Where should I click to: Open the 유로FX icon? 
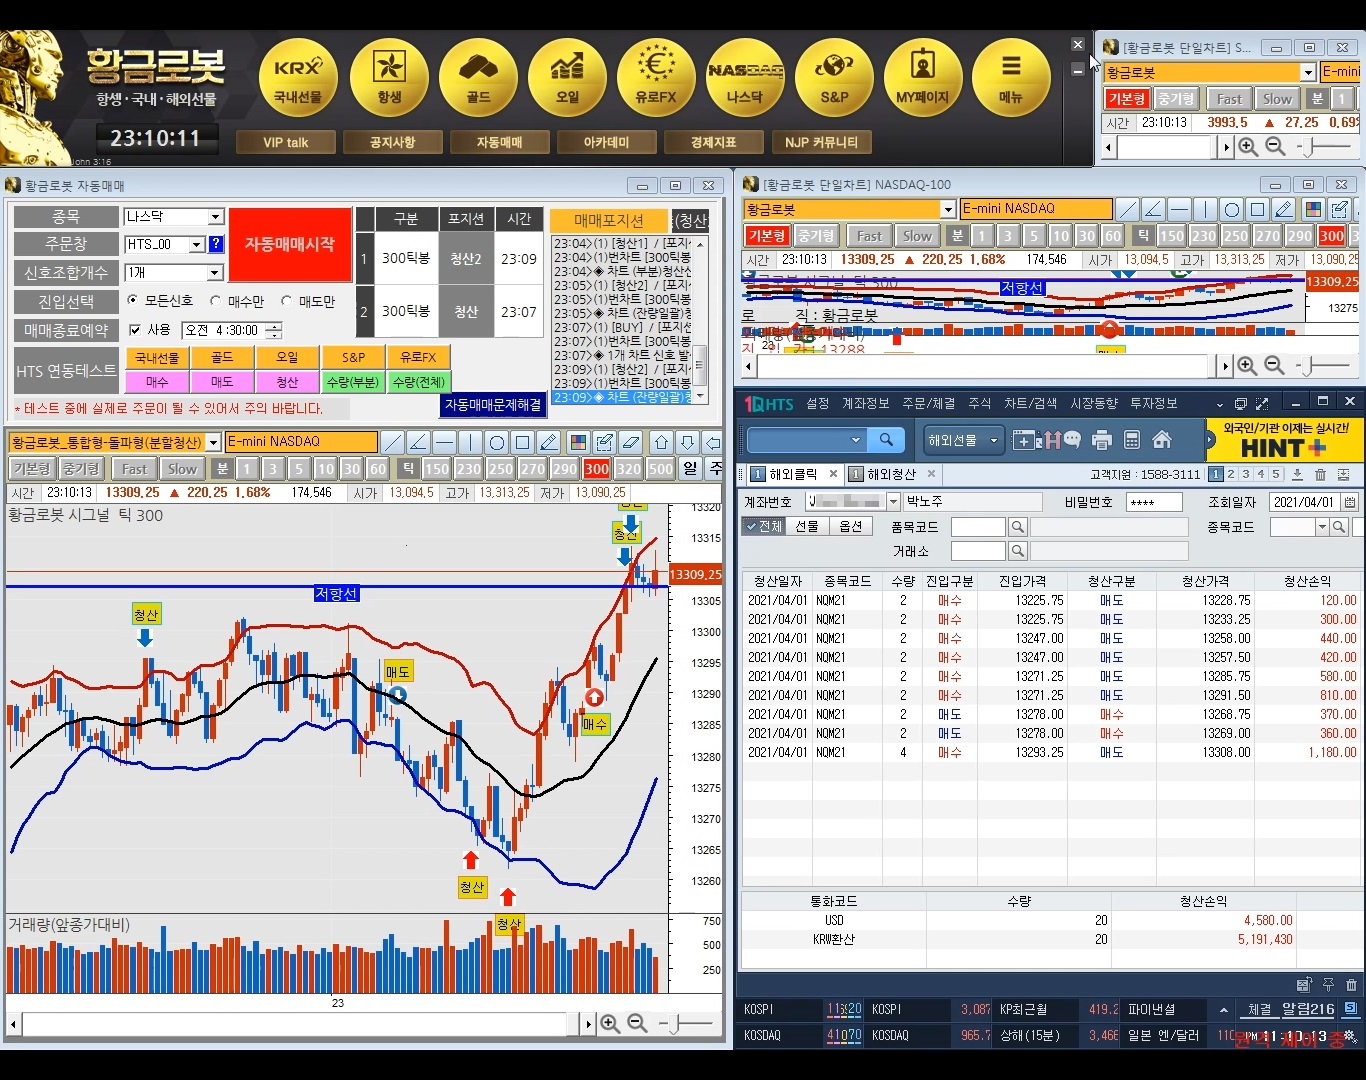click(656, 79)
